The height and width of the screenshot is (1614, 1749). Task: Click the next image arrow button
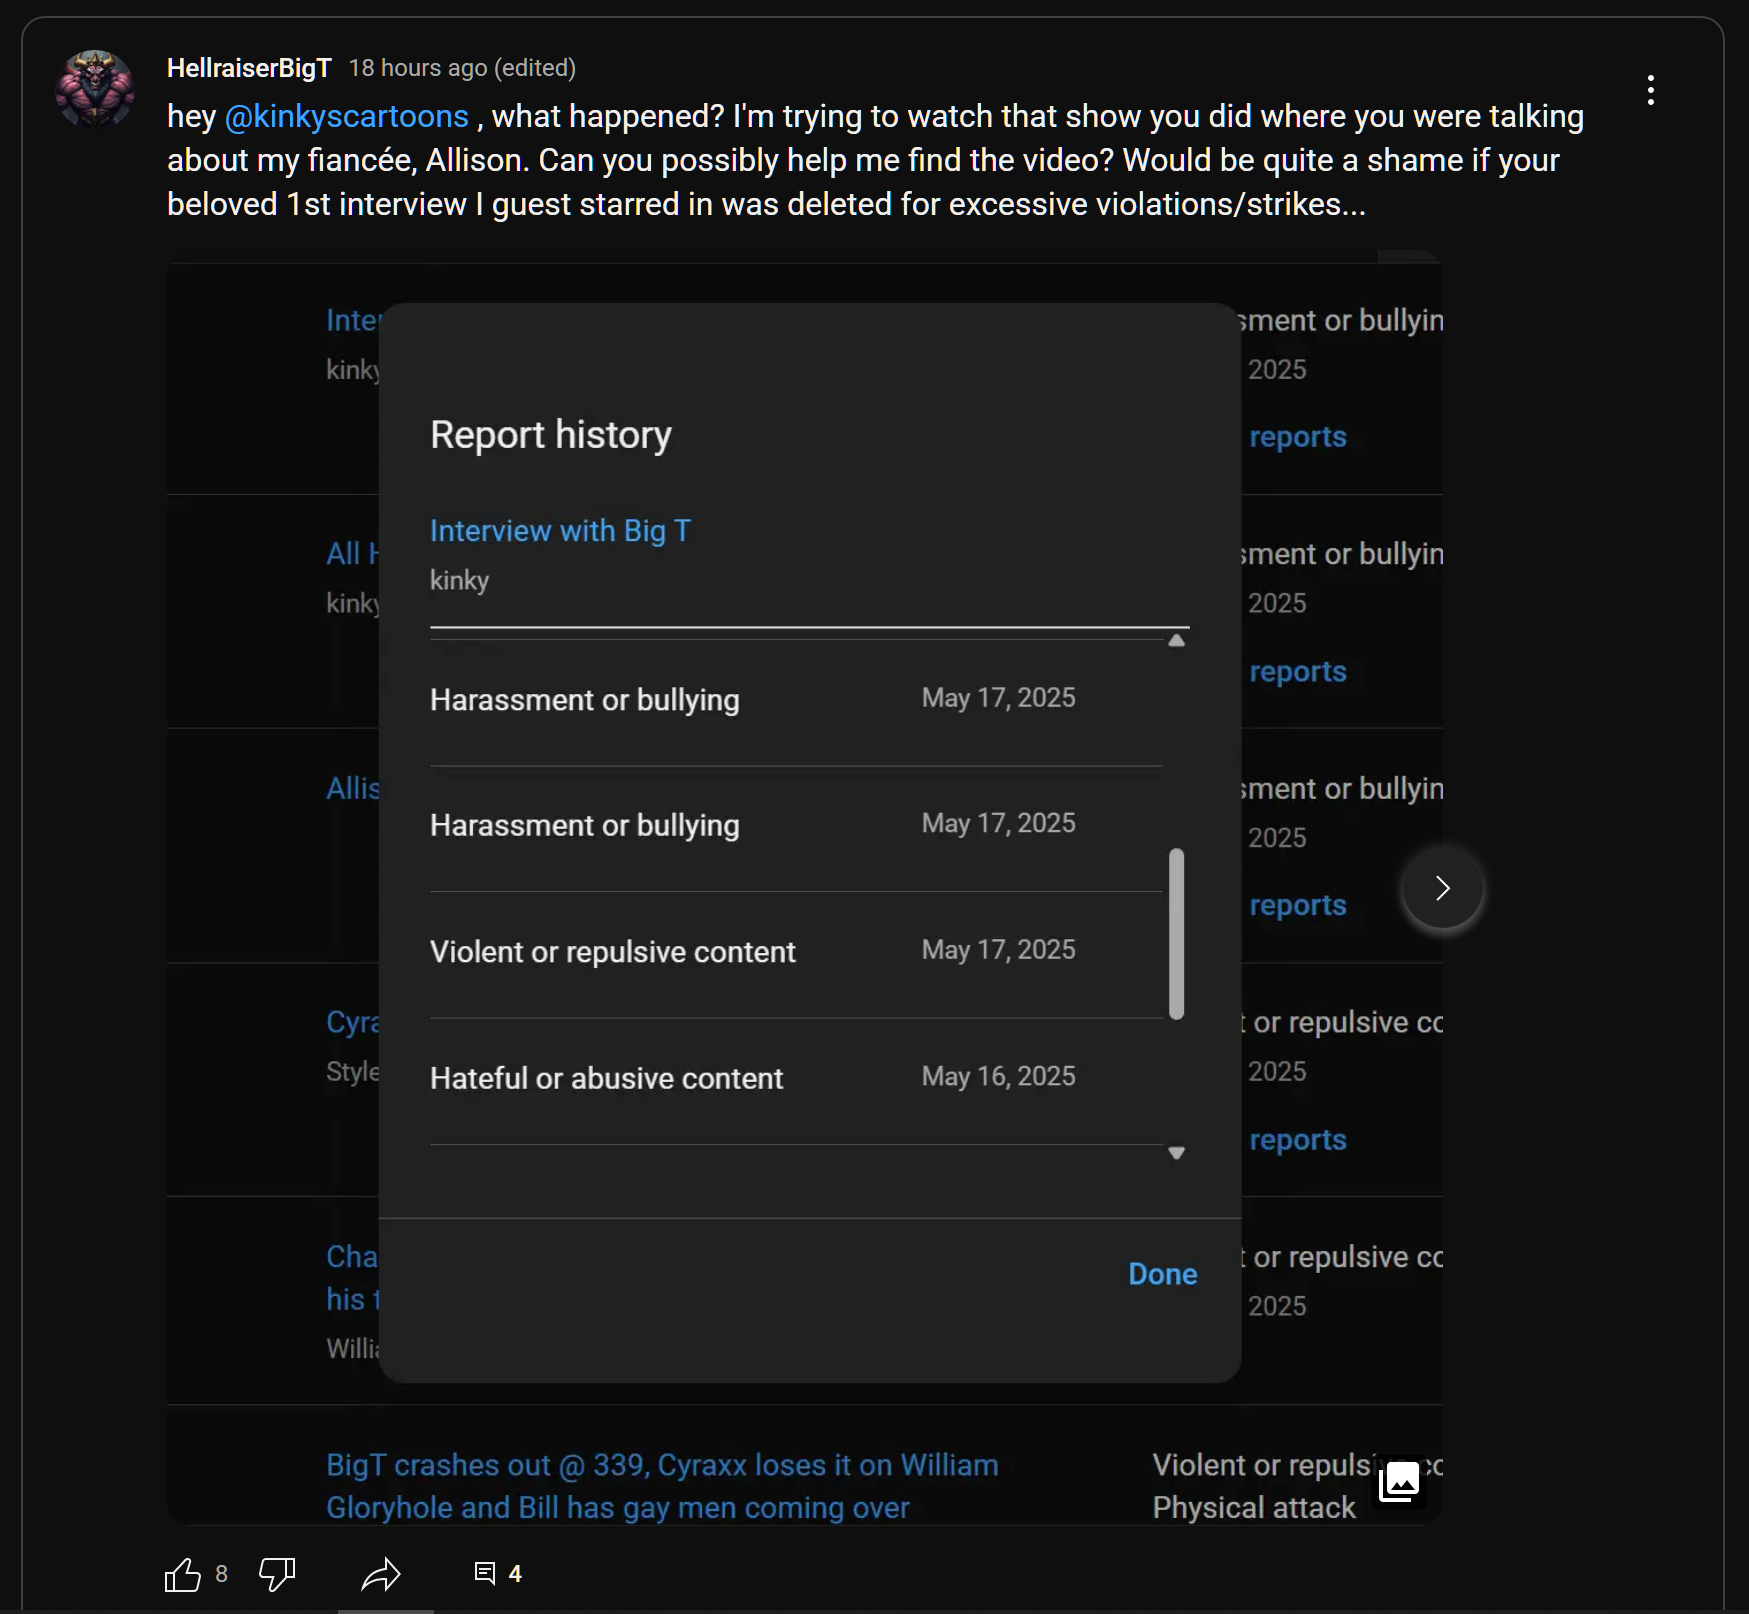coord(1442,888)
